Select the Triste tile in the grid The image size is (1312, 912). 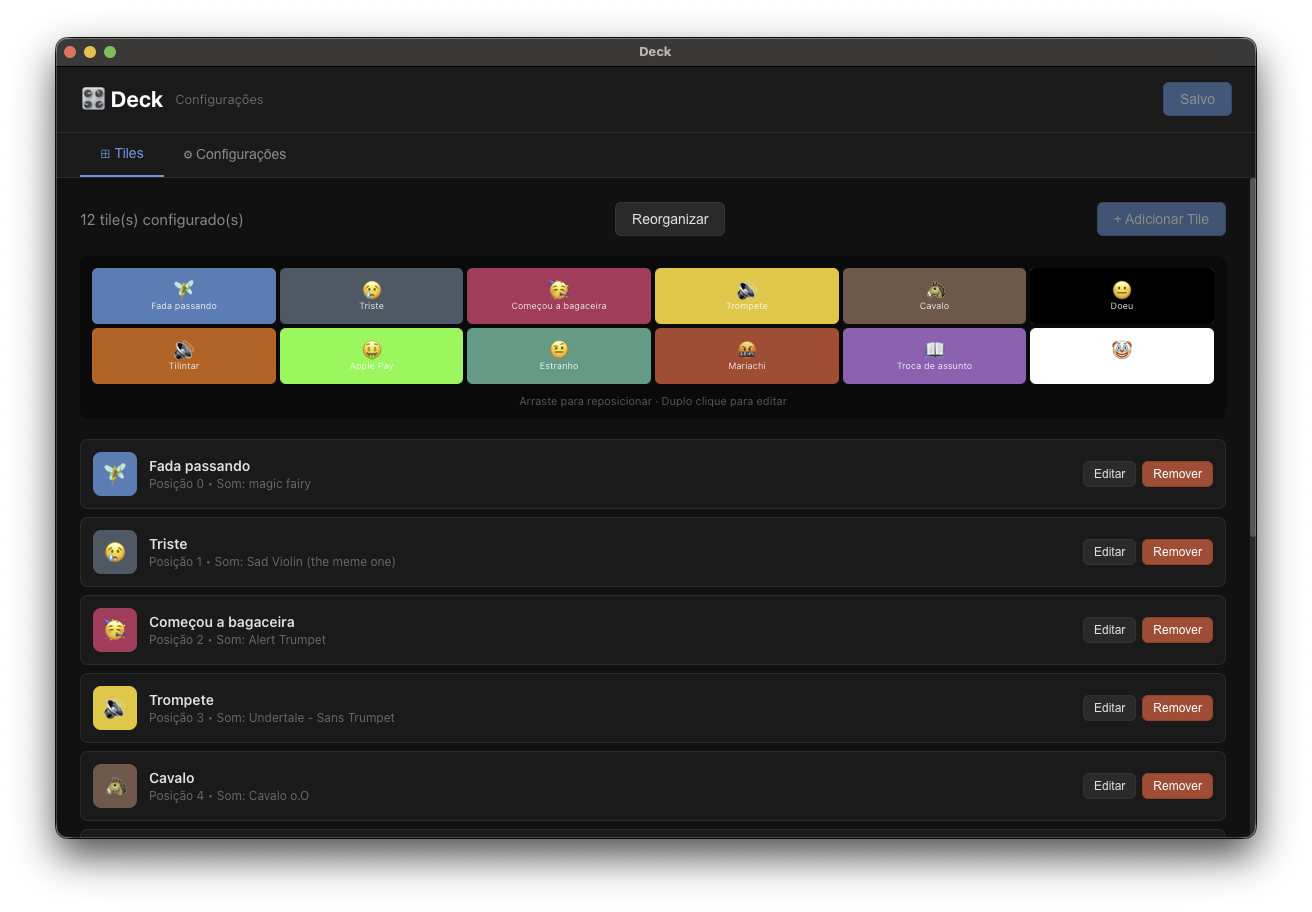[x=371, y=296]
